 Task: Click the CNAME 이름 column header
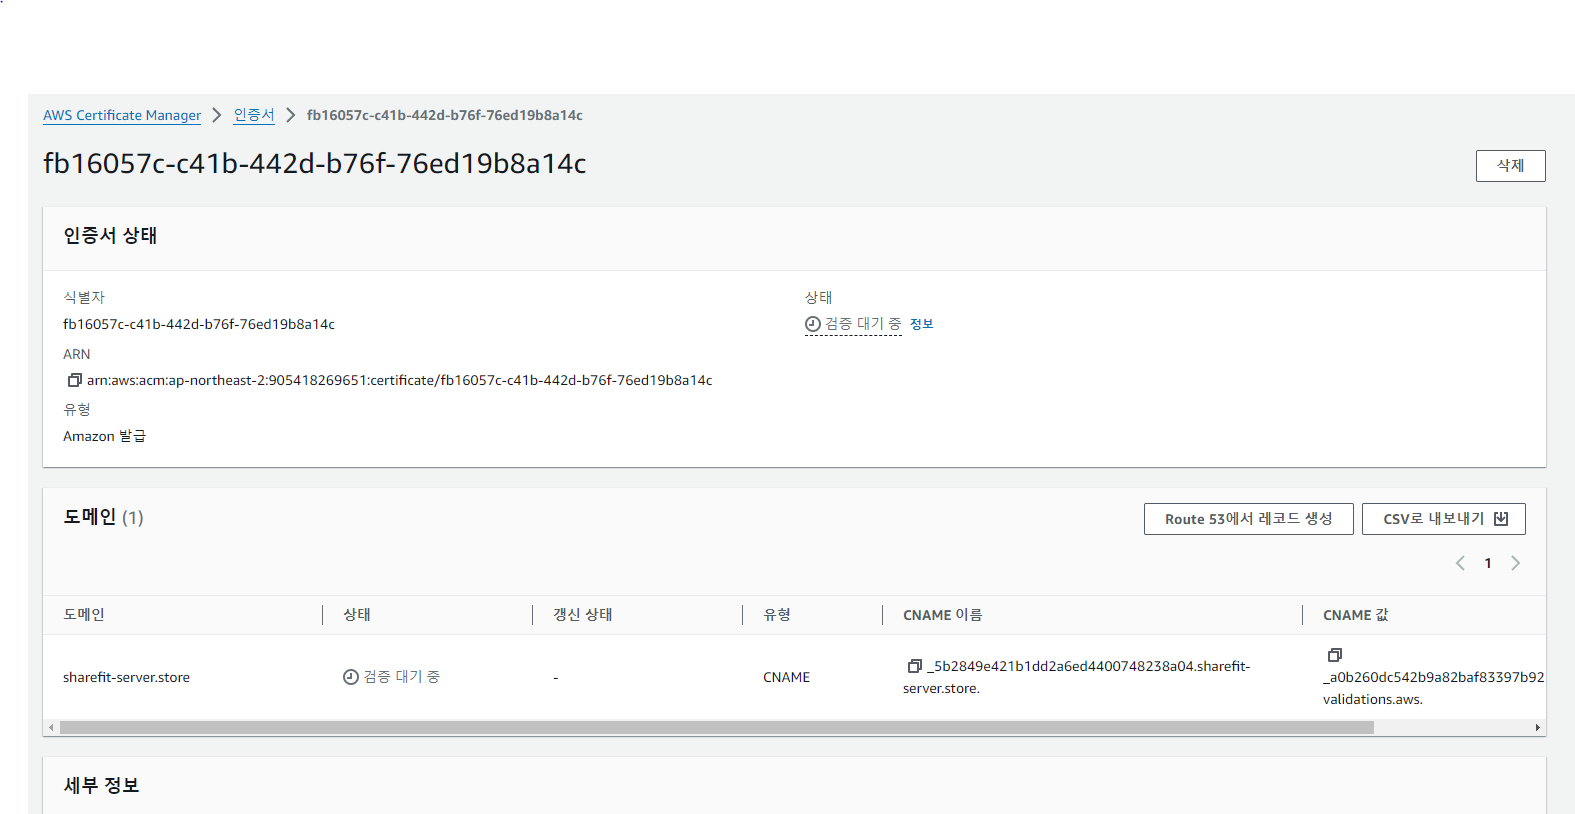click(942, 615)
